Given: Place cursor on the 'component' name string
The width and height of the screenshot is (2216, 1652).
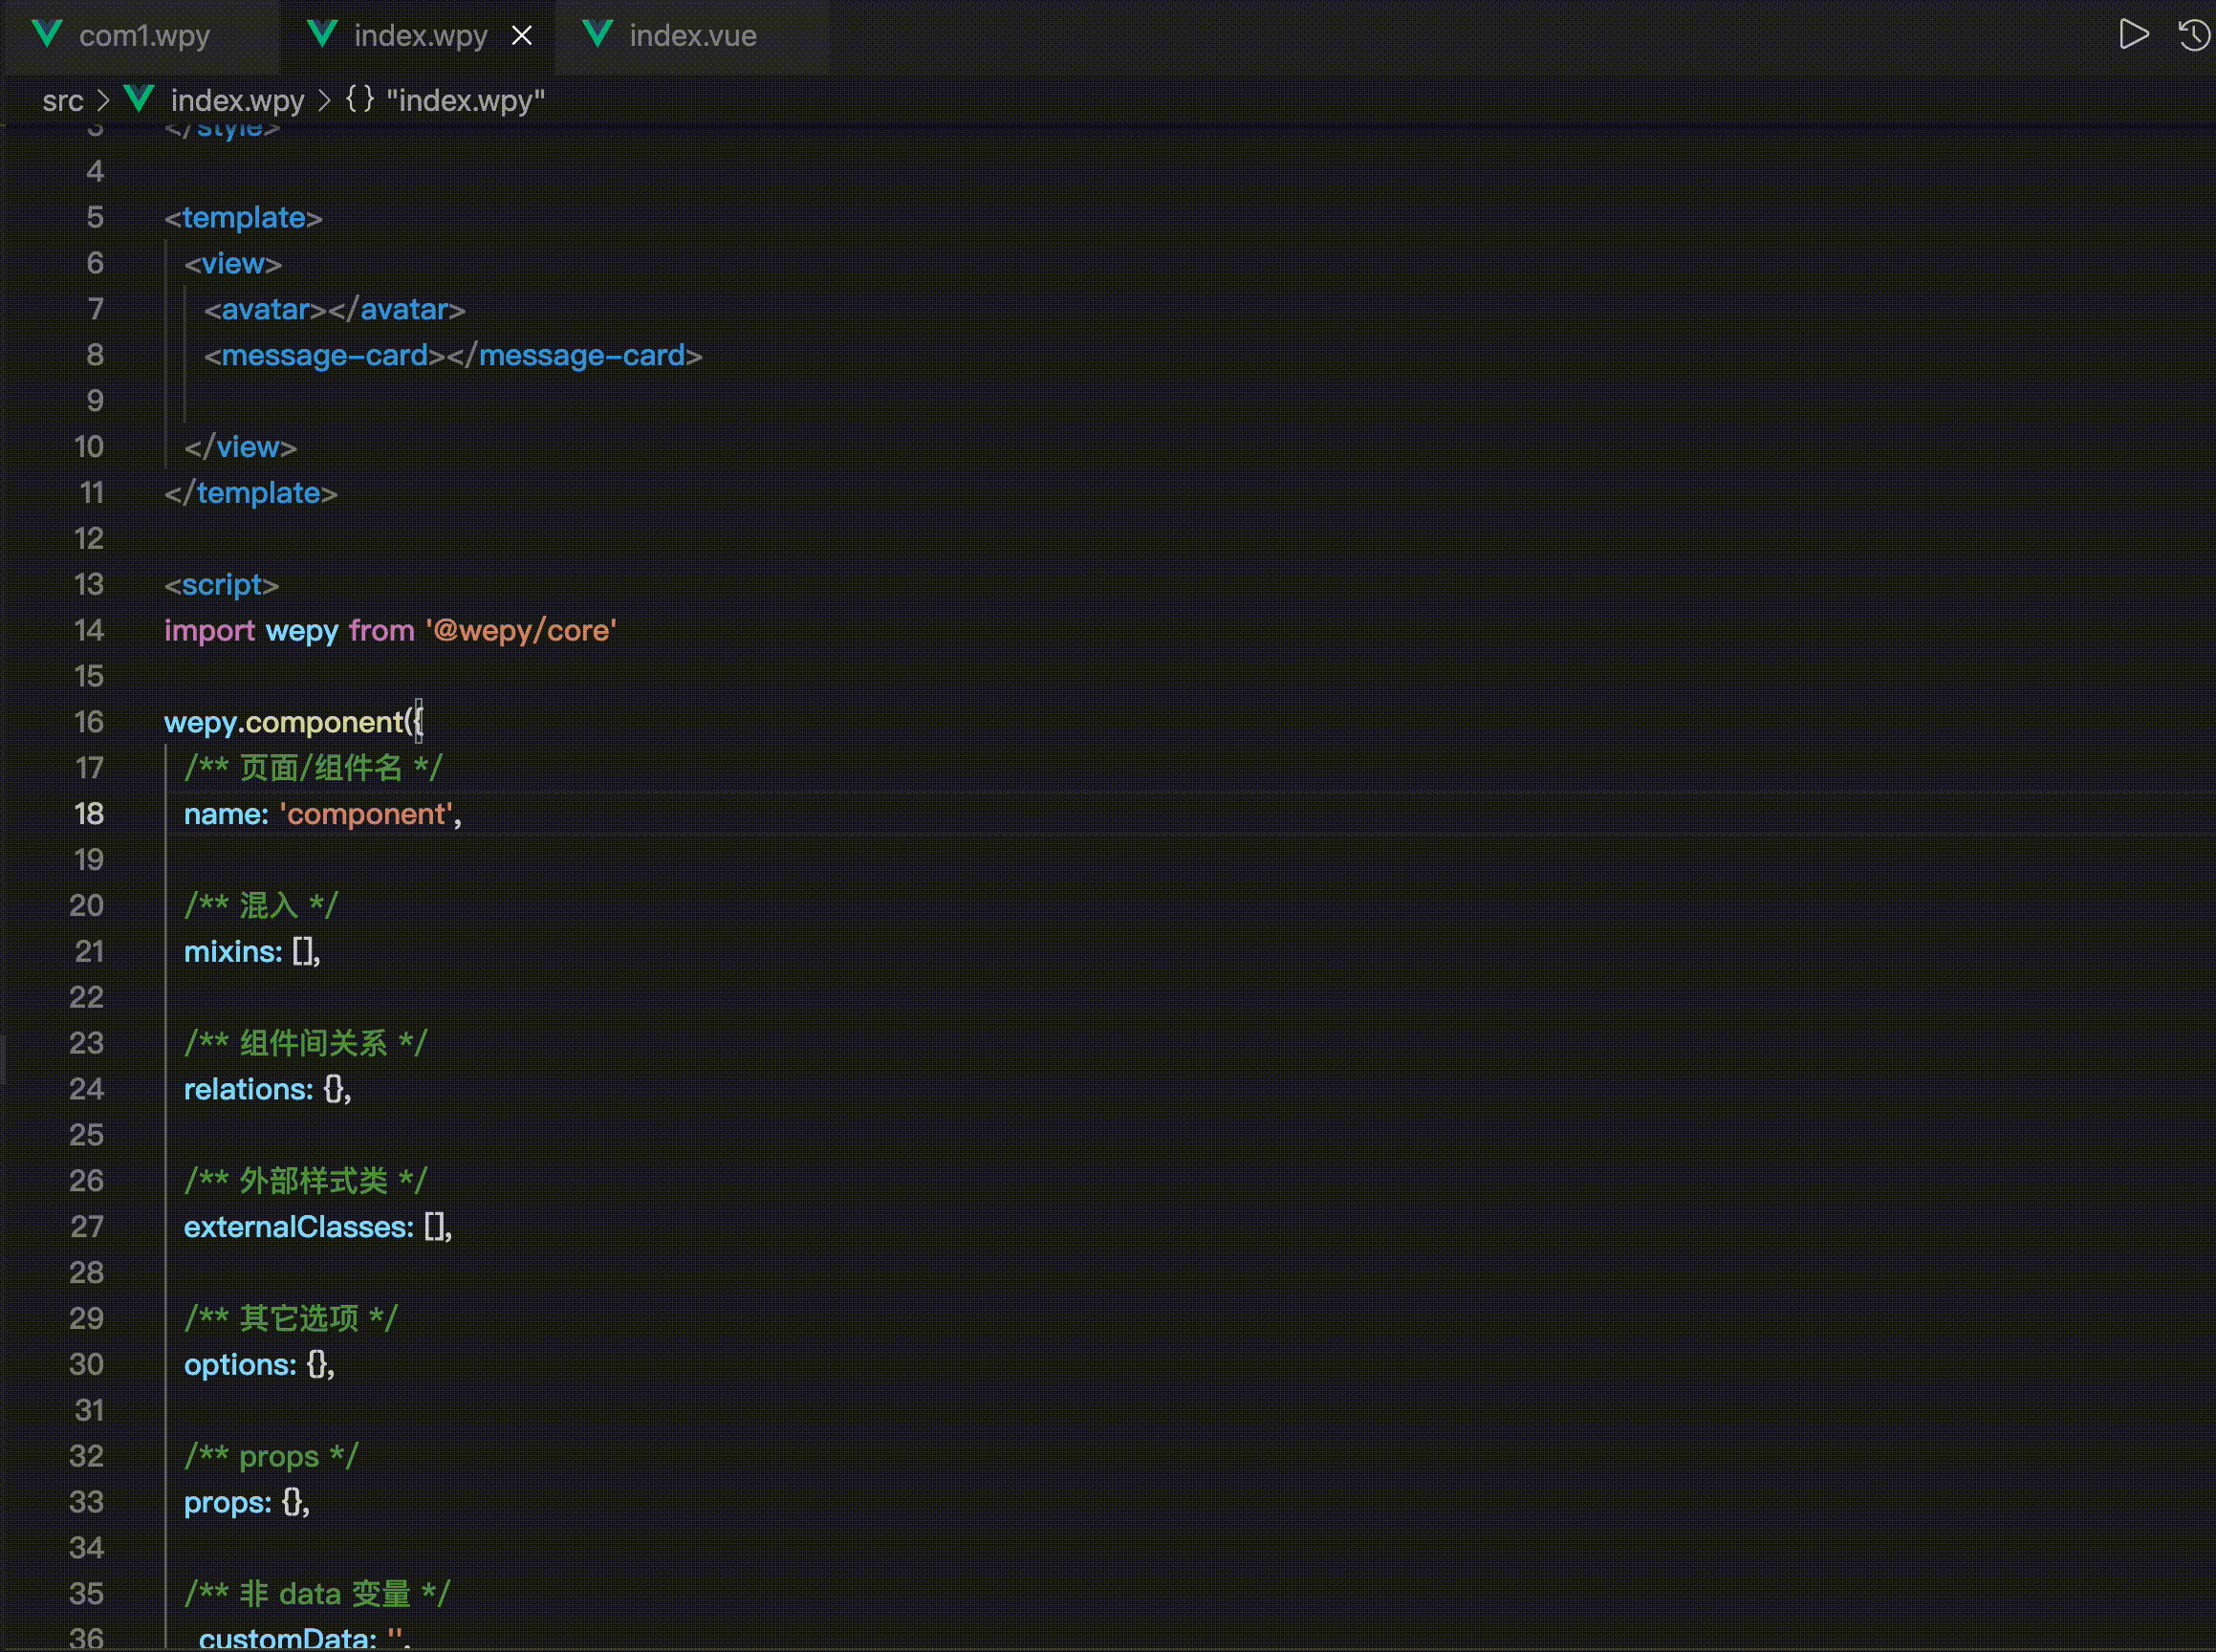Looking at the screenshot, I should (366, 814).
